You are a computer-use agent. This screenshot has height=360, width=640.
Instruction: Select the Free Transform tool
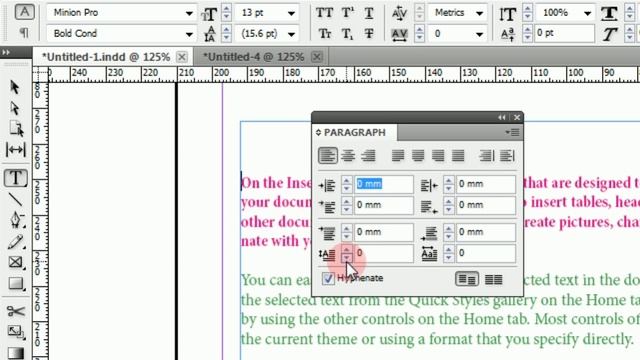pyautogui.click(x=16, y=332)
